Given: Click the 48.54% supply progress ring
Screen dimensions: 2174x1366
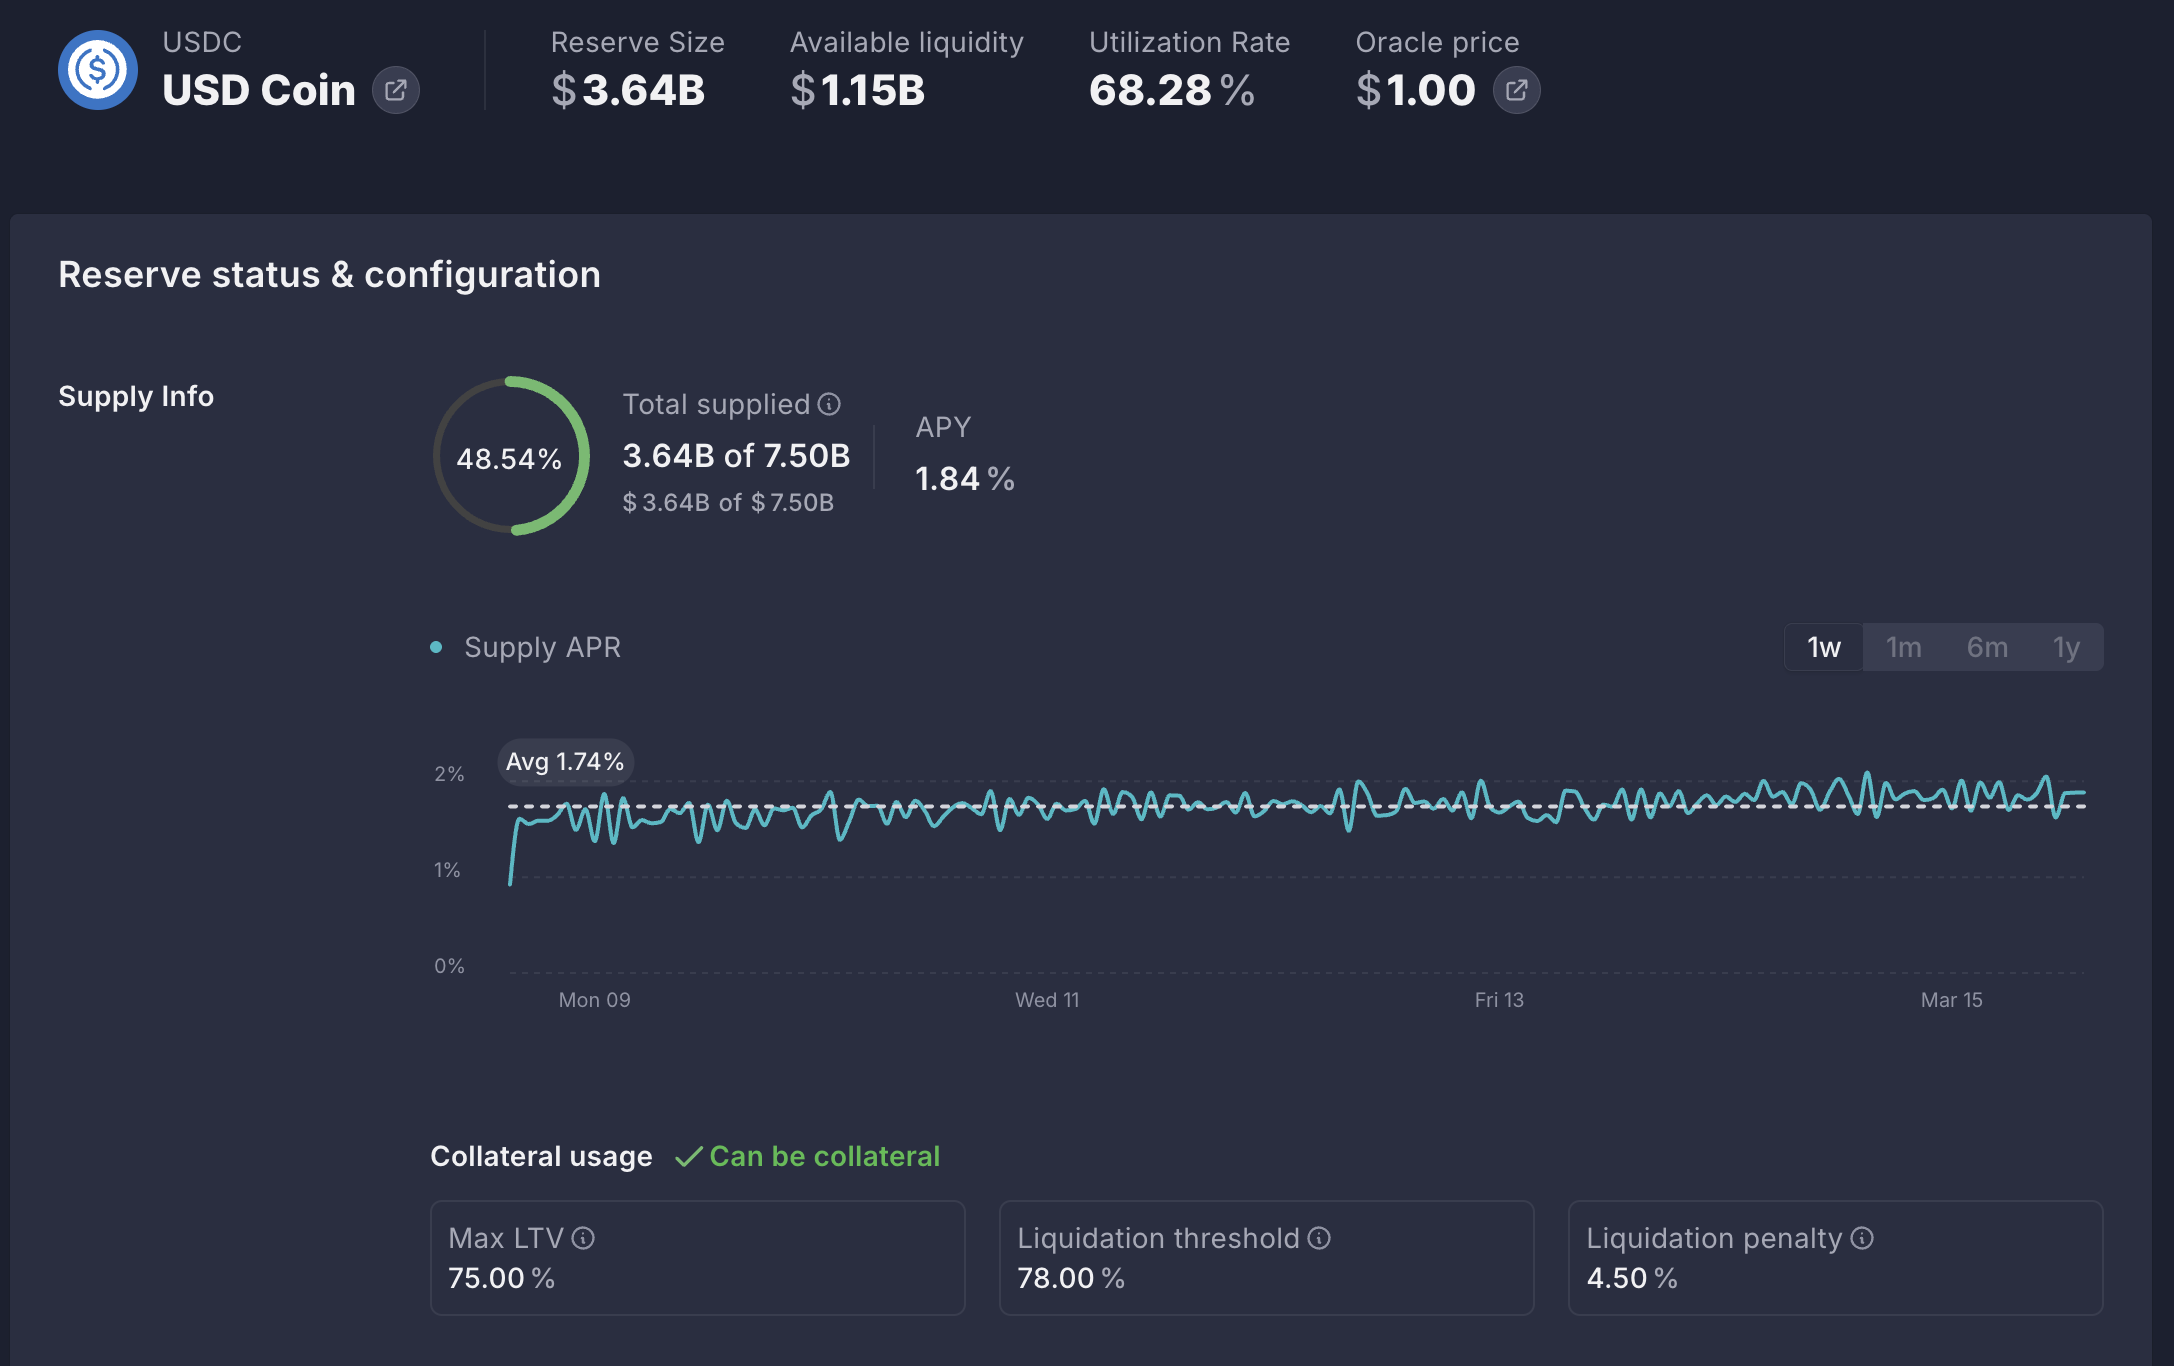Looking at the screenshot, I should 510,457.
